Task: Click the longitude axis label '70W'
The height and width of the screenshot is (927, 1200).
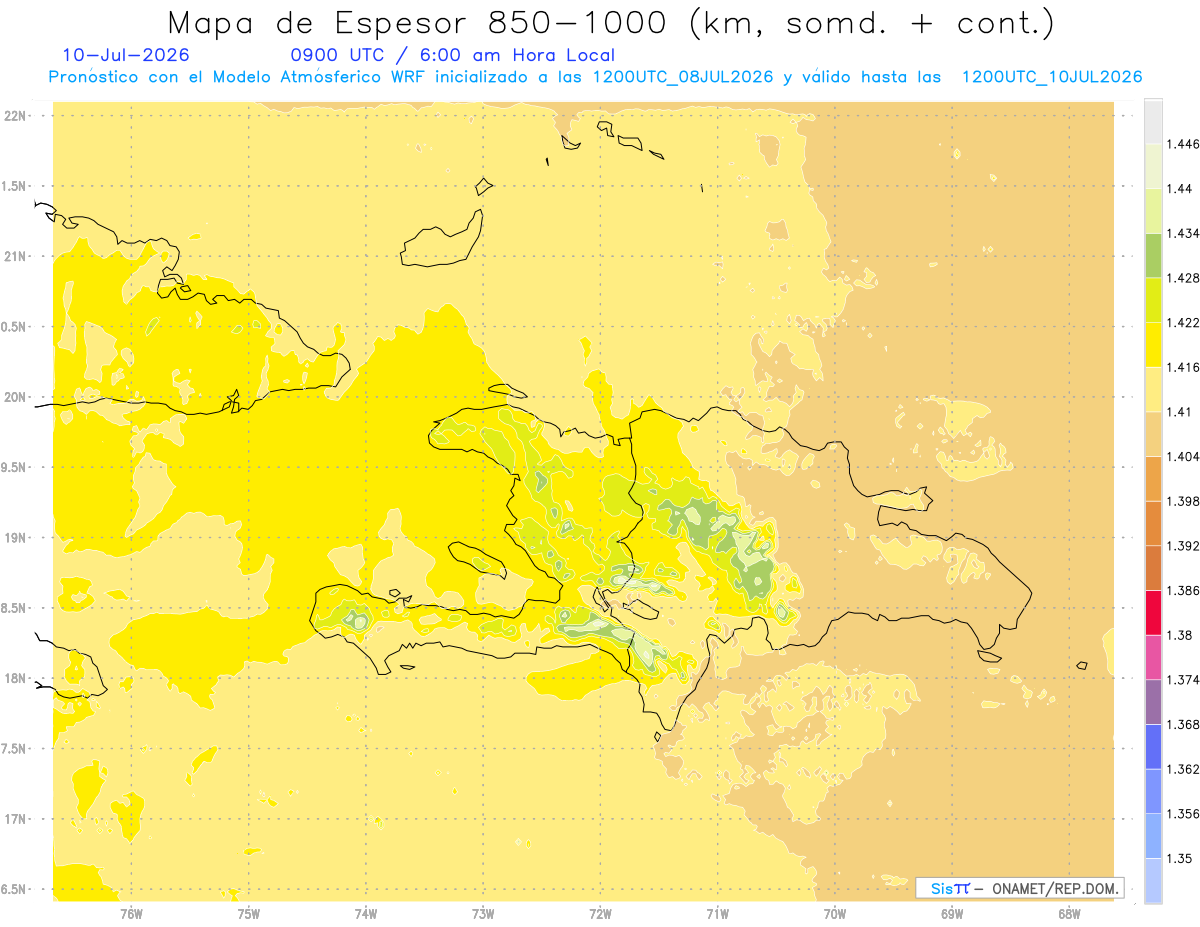Action: [x=835, y=914]
